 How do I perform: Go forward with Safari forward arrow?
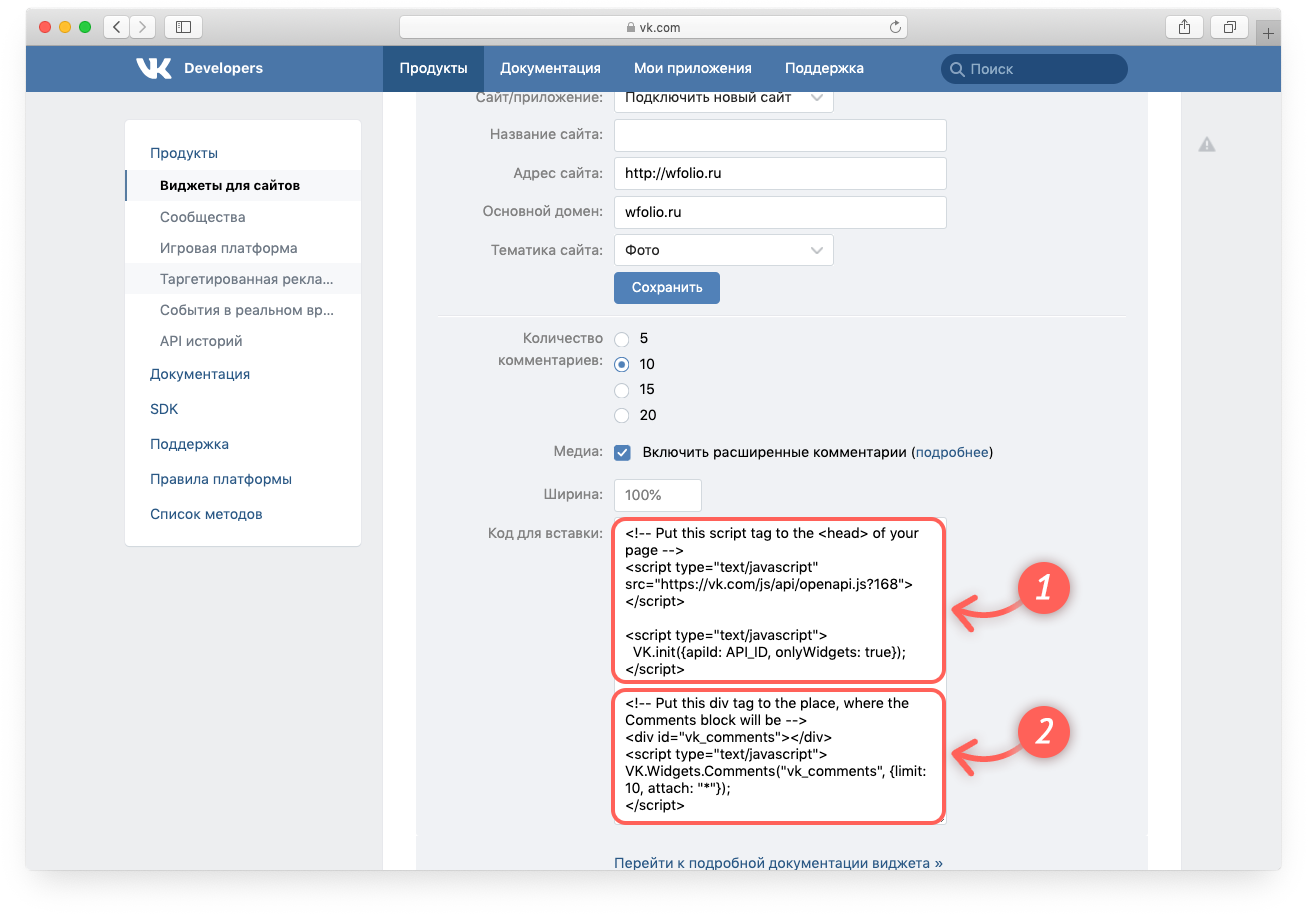[x=143, y=27]
